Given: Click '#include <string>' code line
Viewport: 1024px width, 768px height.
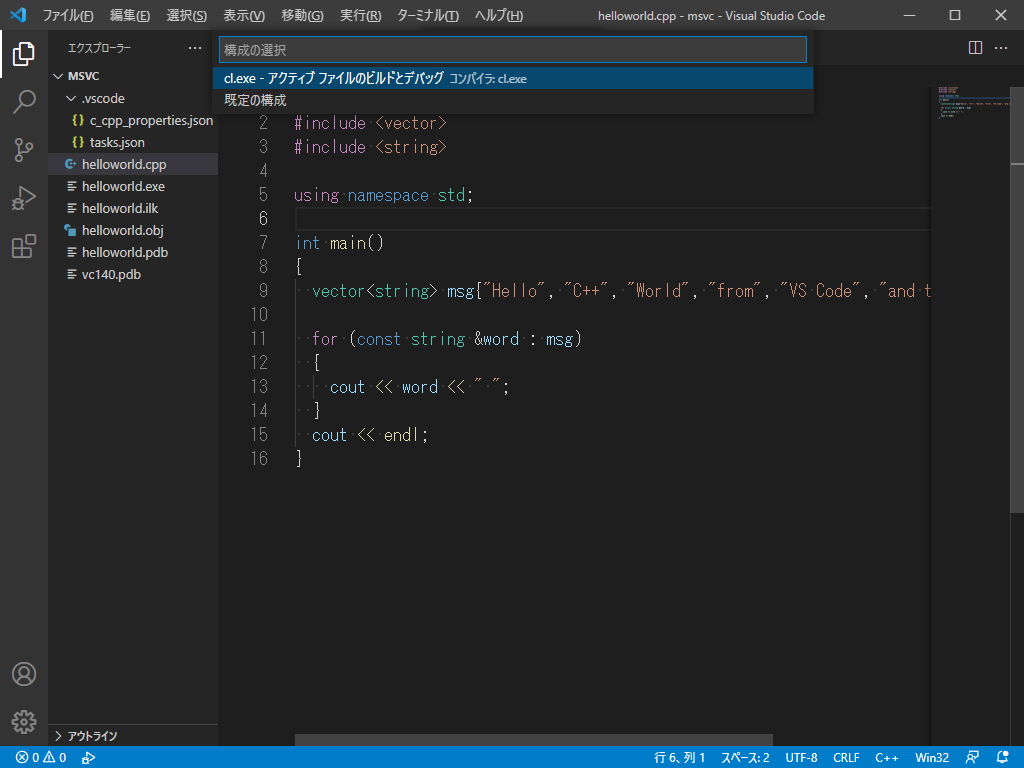Looking at the screenshot, I should tap(370, 147).
